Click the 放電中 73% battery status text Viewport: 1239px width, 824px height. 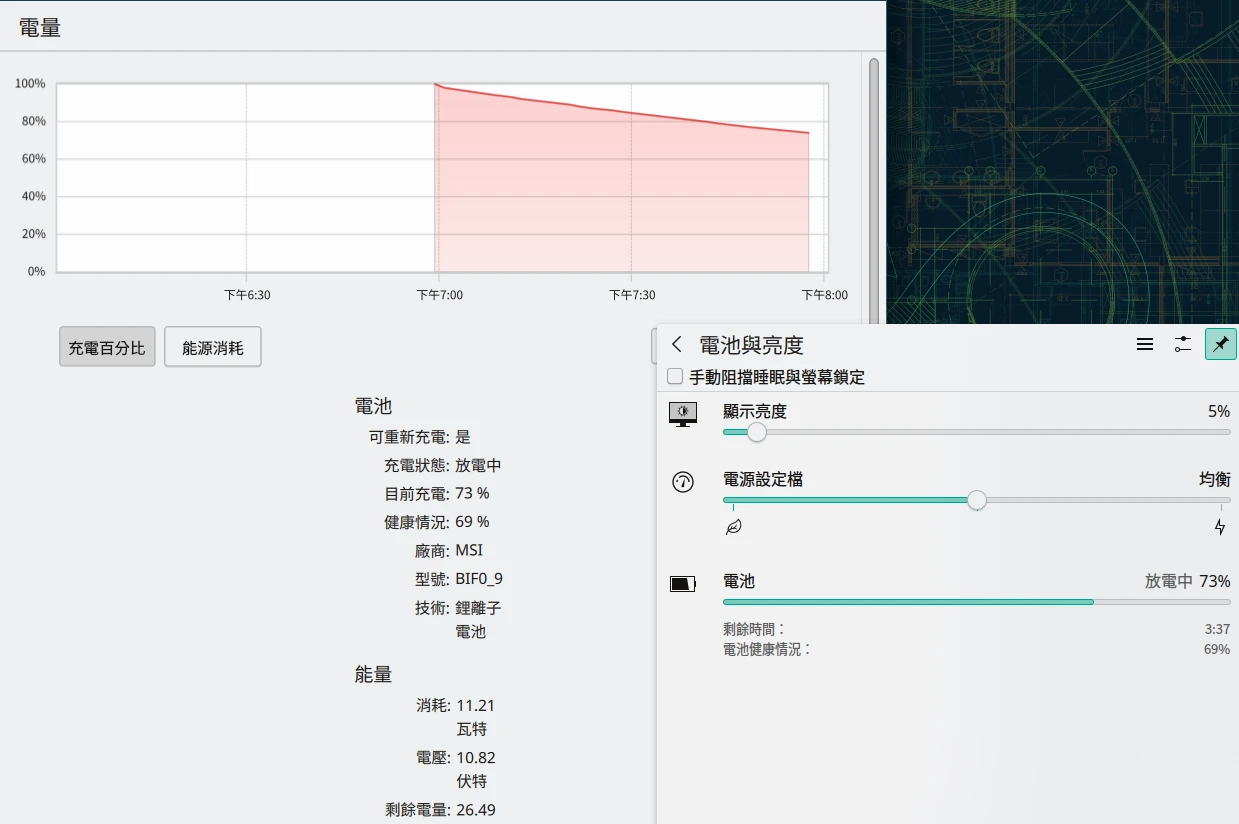tap(1187, 581)
